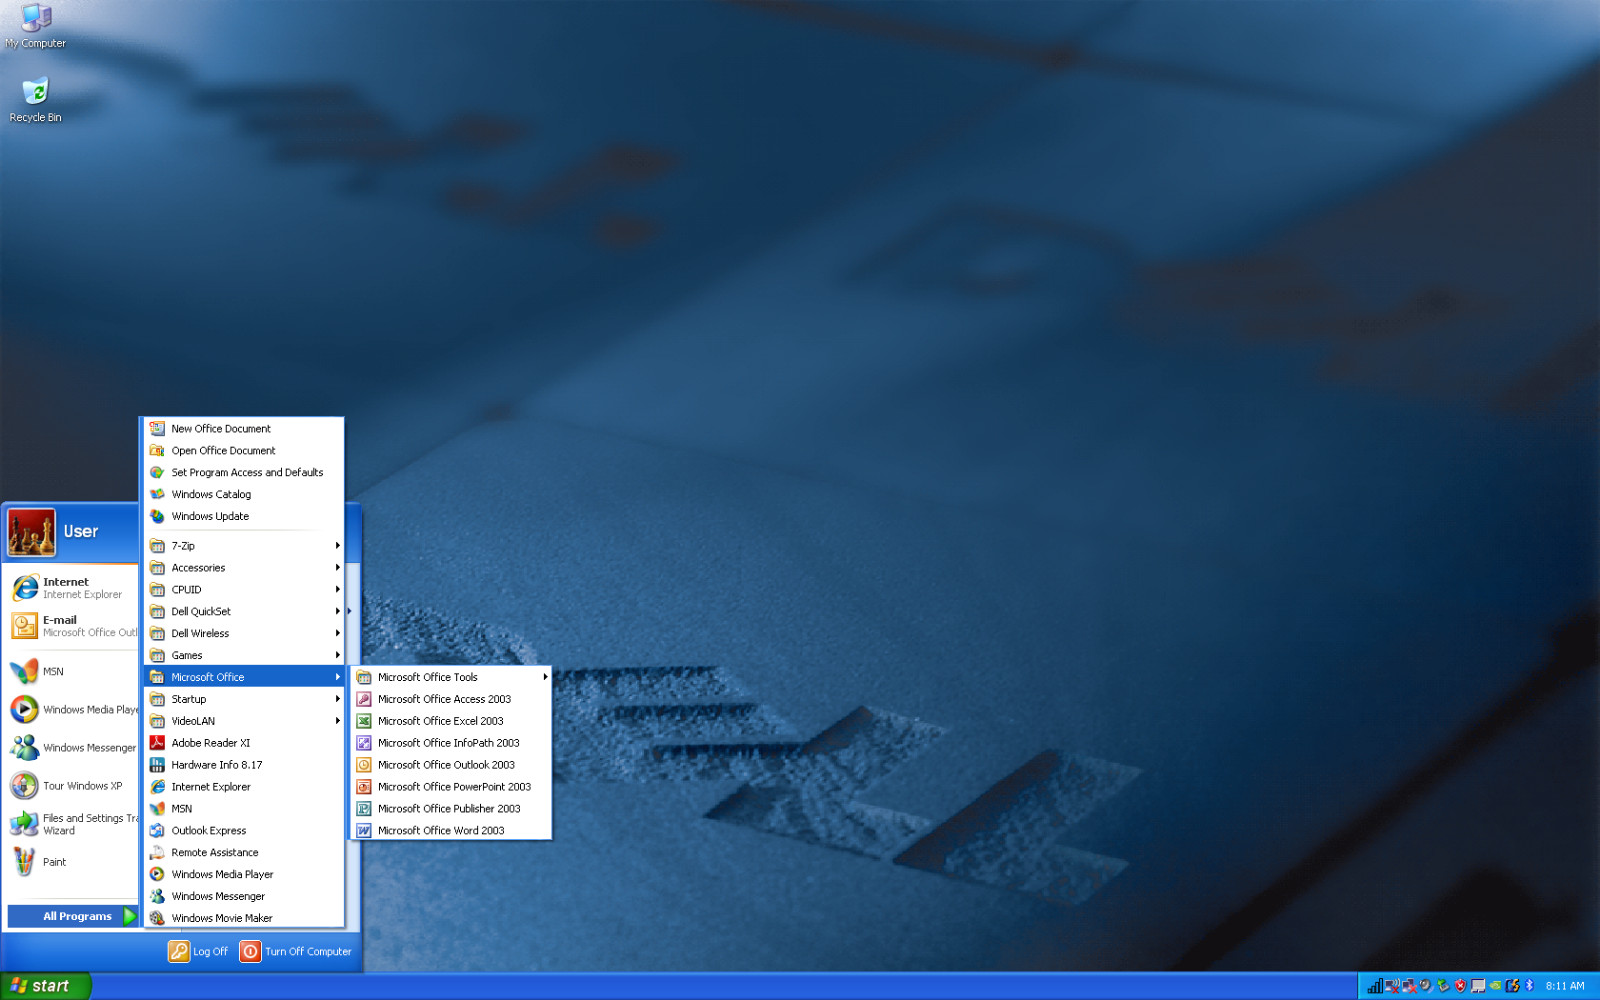The height and width of the screenshot is (1000, 1600).
Task: Click the green NVIDIA tray icon
Action: 1495,986
